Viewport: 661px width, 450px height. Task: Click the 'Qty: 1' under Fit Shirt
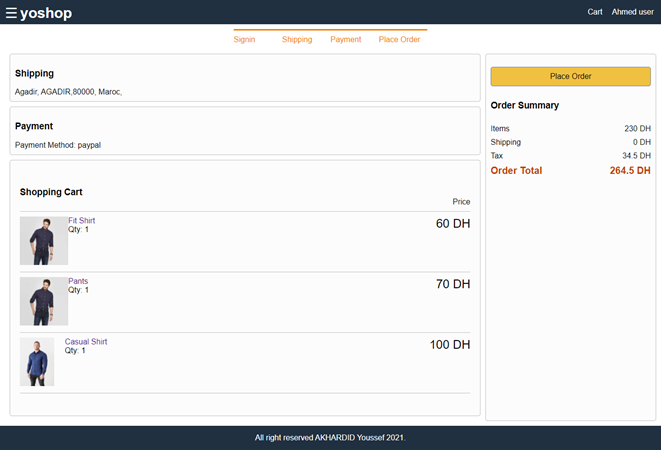point(78,229)
